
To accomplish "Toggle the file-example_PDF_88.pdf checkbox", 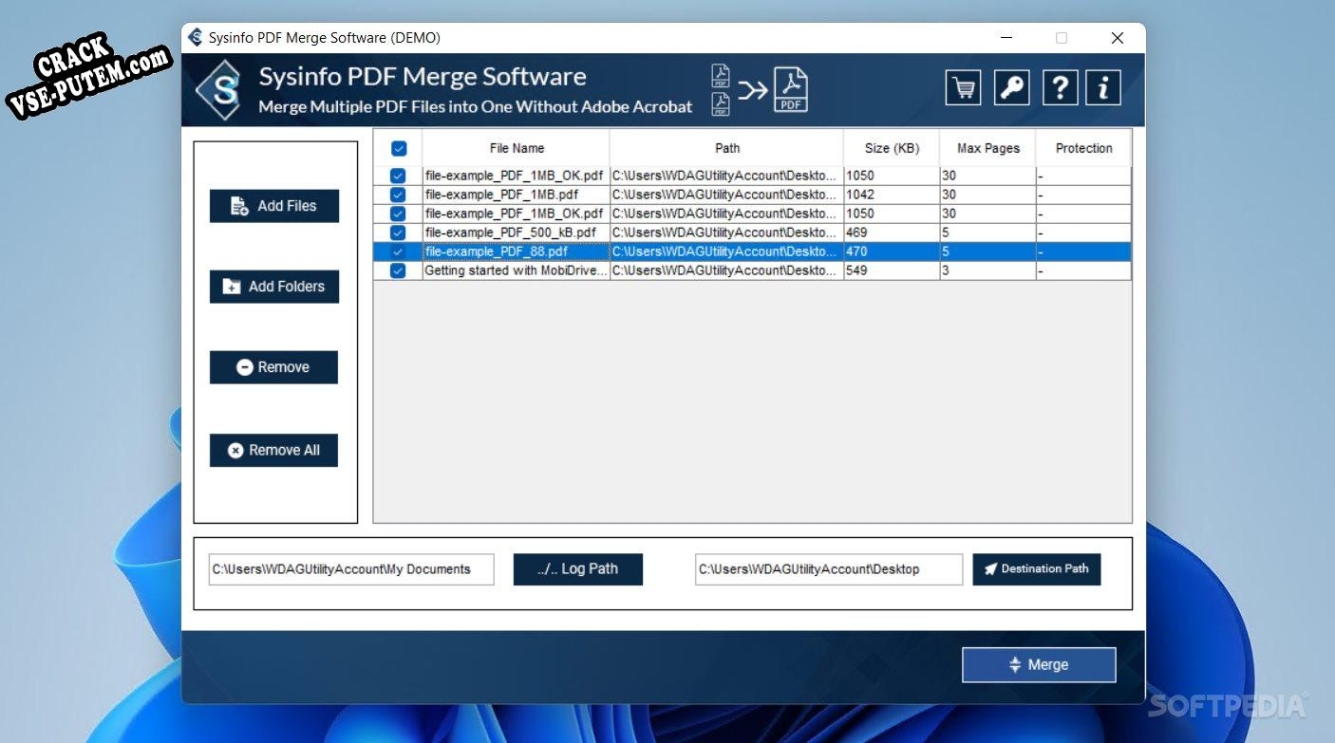I will (x=398, y=252).
